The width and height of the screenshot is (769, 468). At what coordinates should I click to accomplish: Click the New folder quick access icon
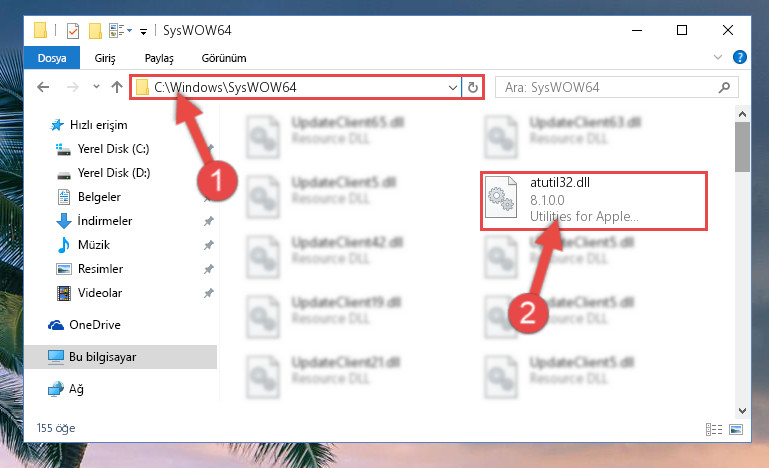(x=95, y=30)
